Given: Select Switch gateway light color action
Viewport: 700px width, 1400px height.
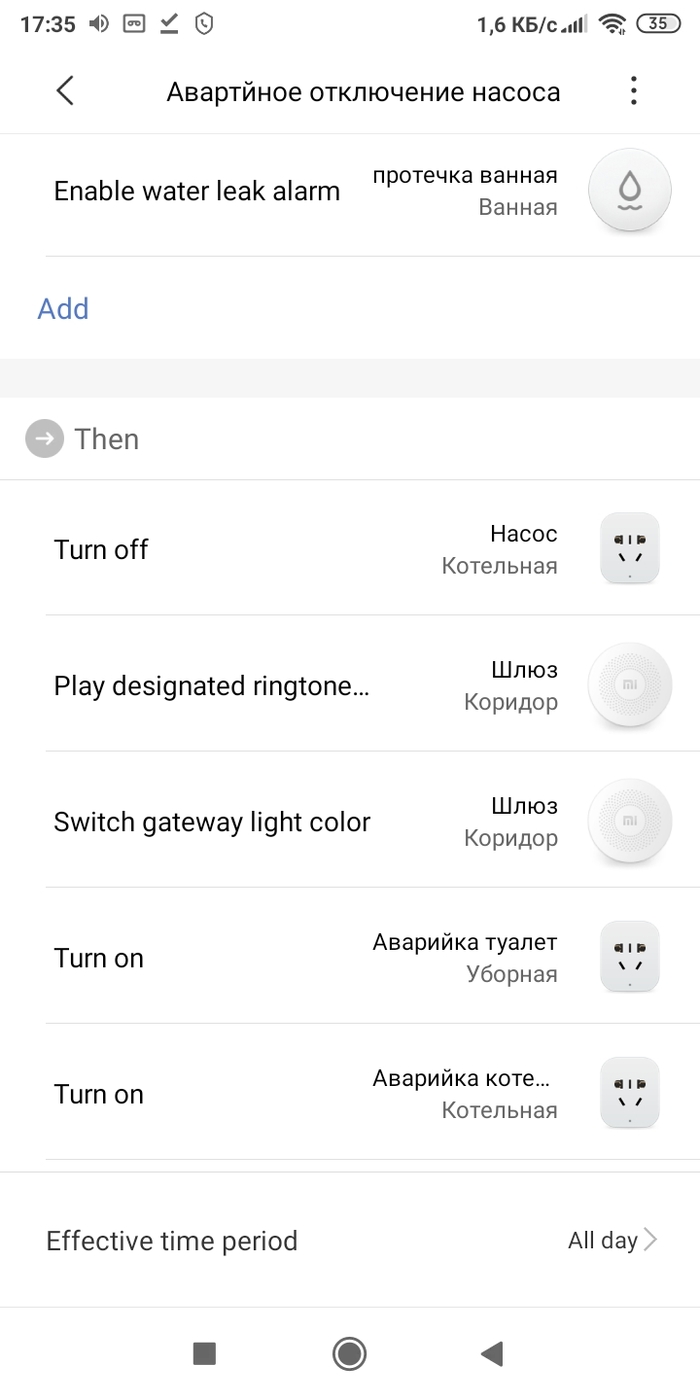Looking at the screenshot, I should pos(212,822).
